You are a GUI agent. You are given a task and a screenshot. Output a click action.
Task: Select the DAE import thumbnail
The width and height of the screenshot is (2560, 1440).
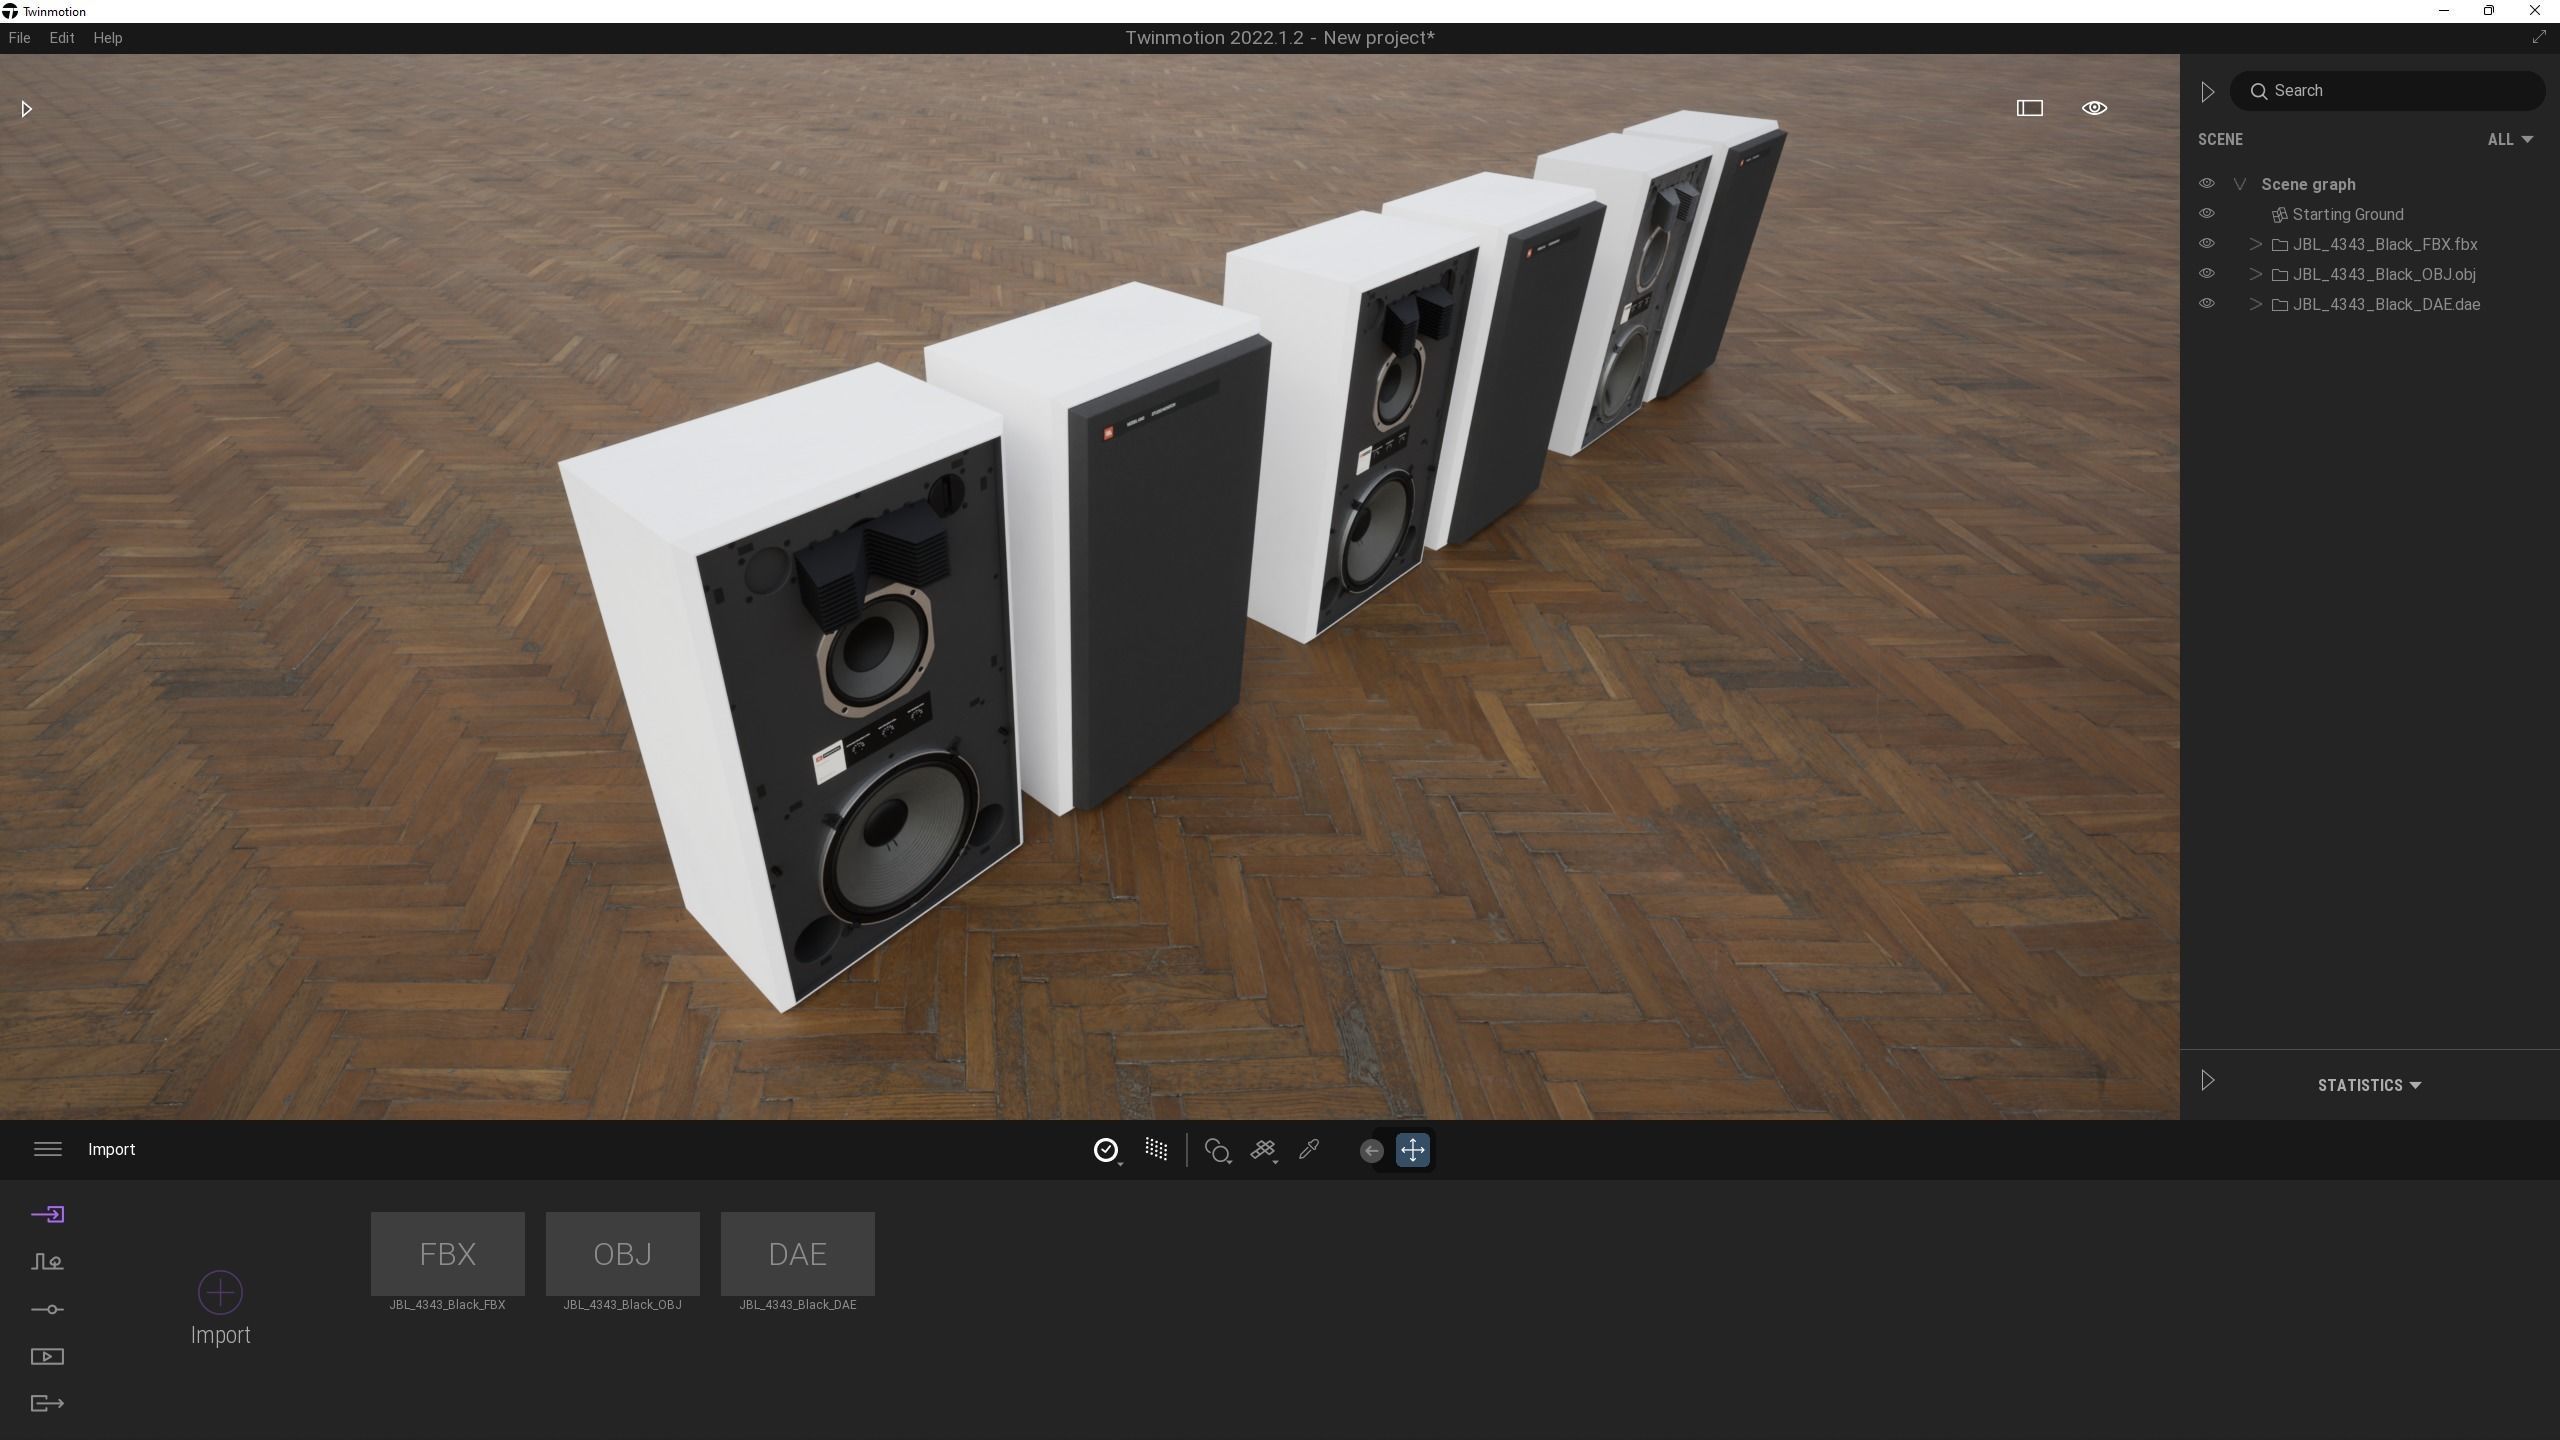(x=797, y=1253)
